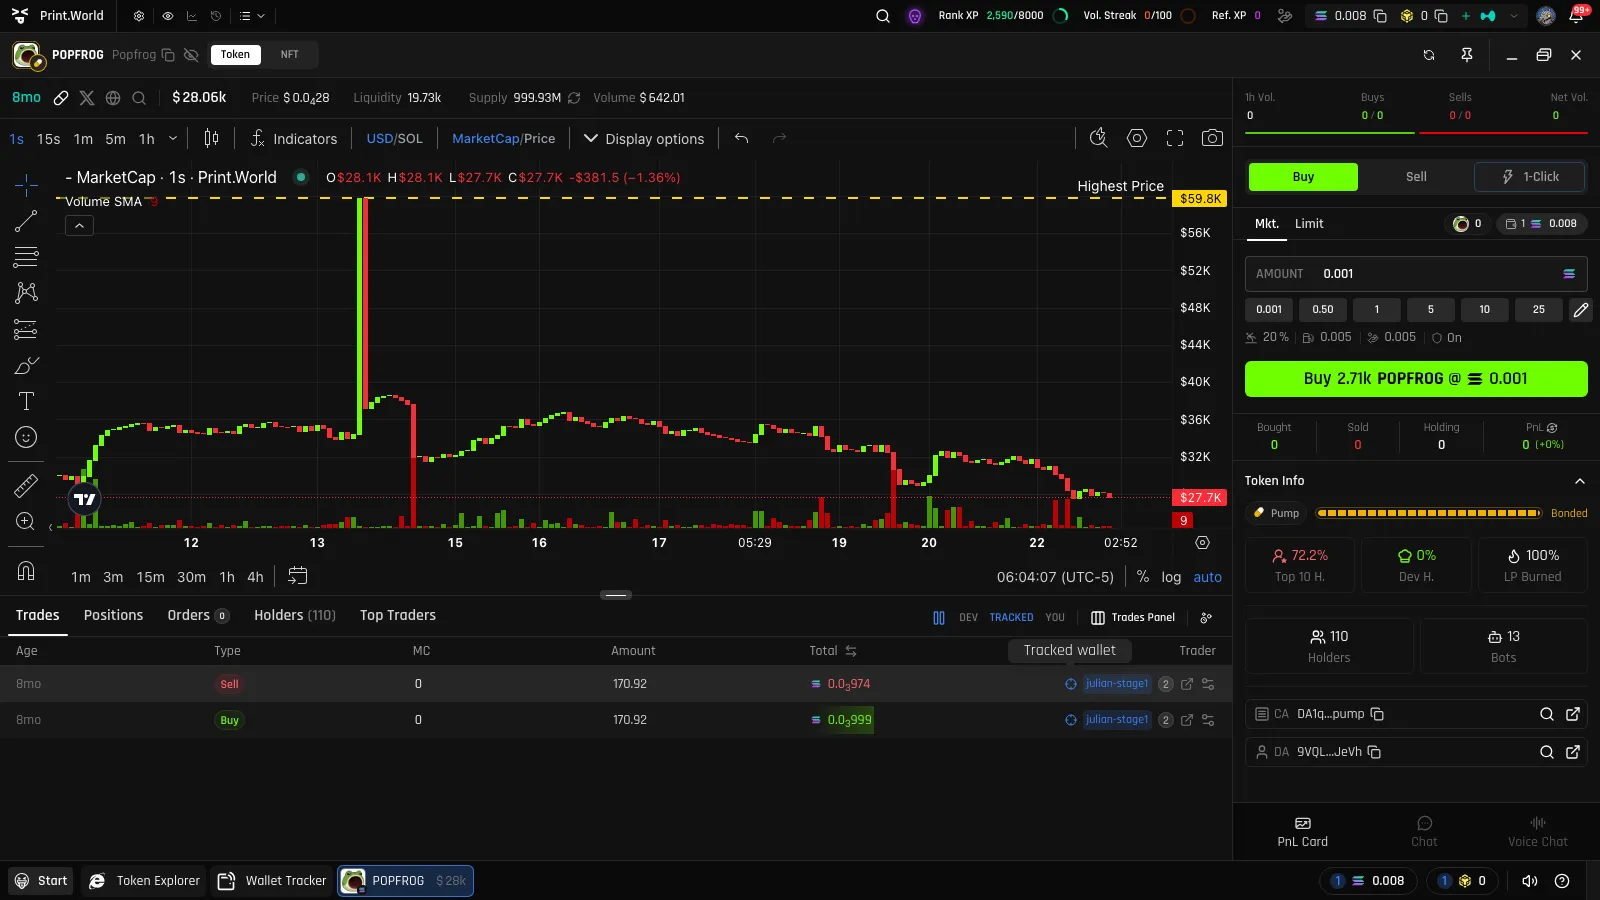Take a chart snapshot with the camera icon
The width and height of the screenshot is (1600, 900).
[1212, 138]
